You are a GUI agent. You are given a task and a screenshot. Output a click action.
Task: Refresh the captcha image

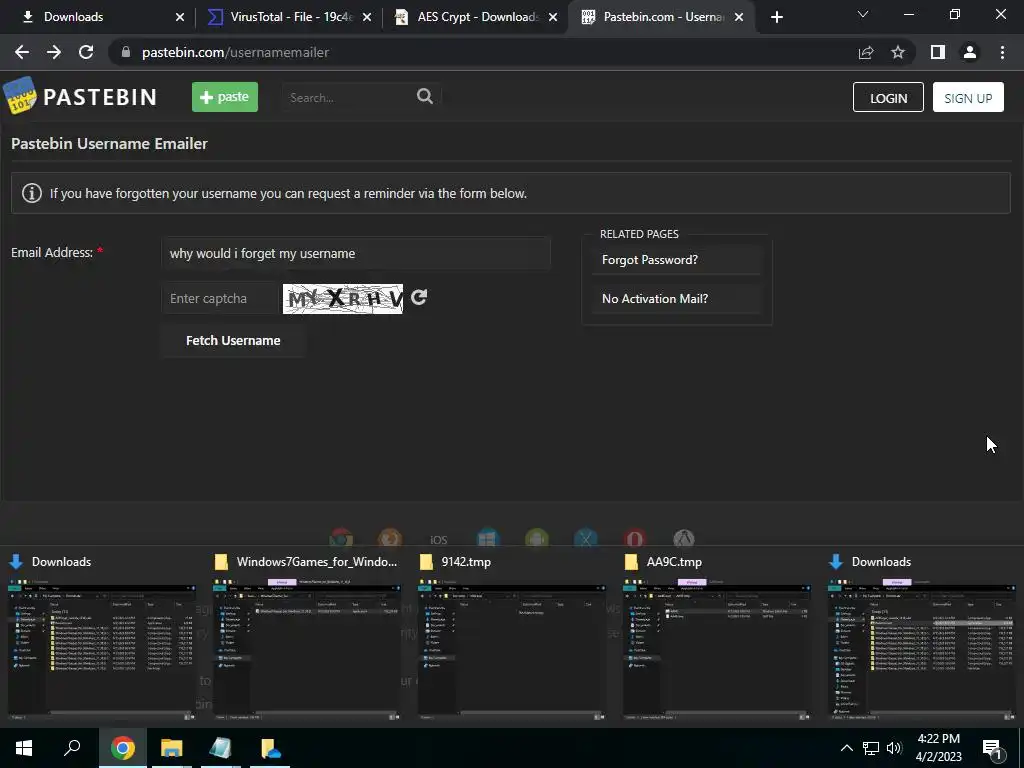click(419, 297)
